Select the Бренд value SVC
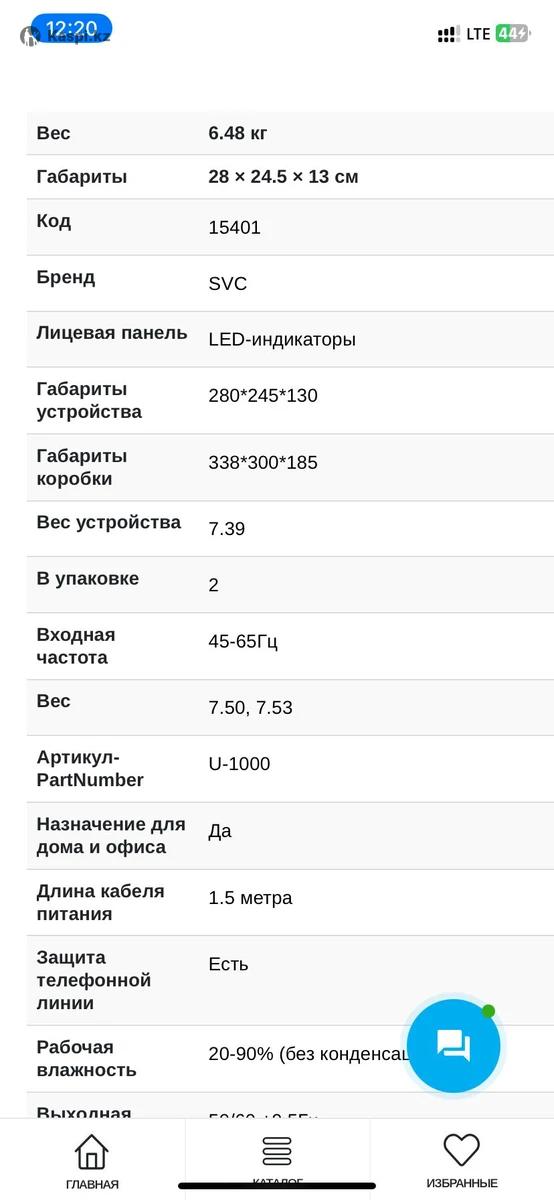Screen dimensions: 554x1200 [227, 284]
